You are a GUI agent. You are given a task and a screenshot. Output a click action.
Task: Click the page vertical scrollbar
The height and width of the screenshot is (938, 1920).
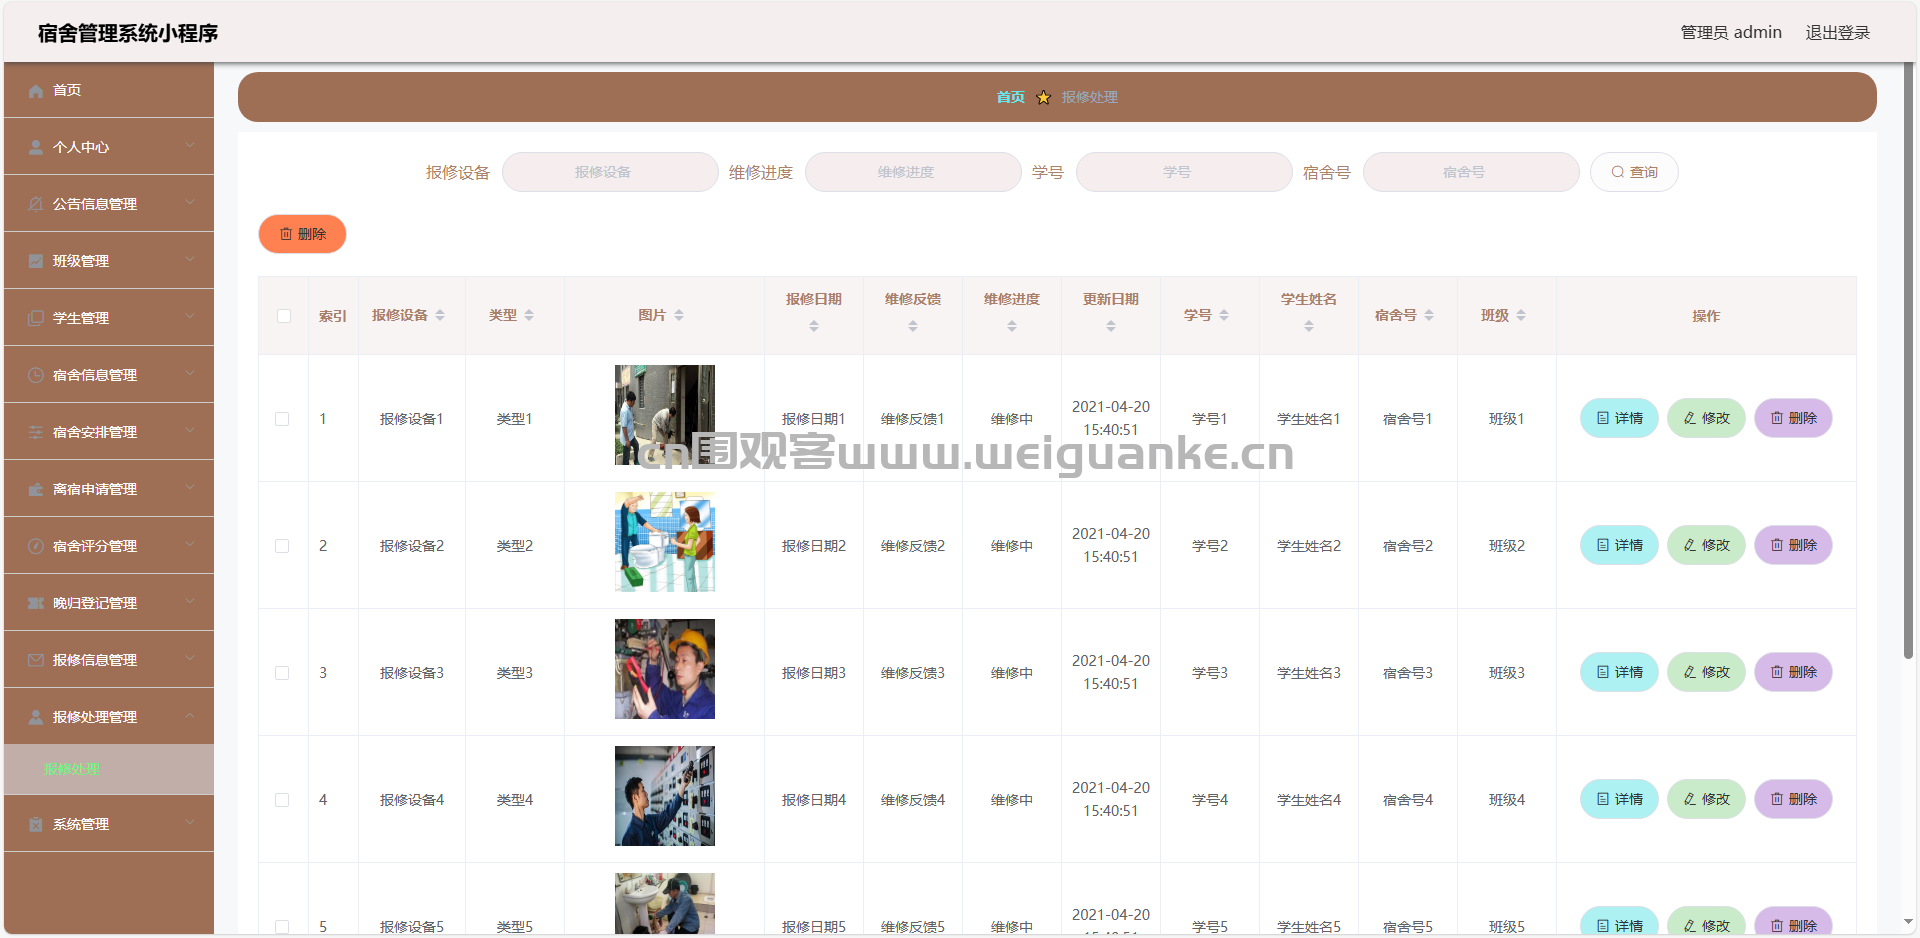[1908, 360]
